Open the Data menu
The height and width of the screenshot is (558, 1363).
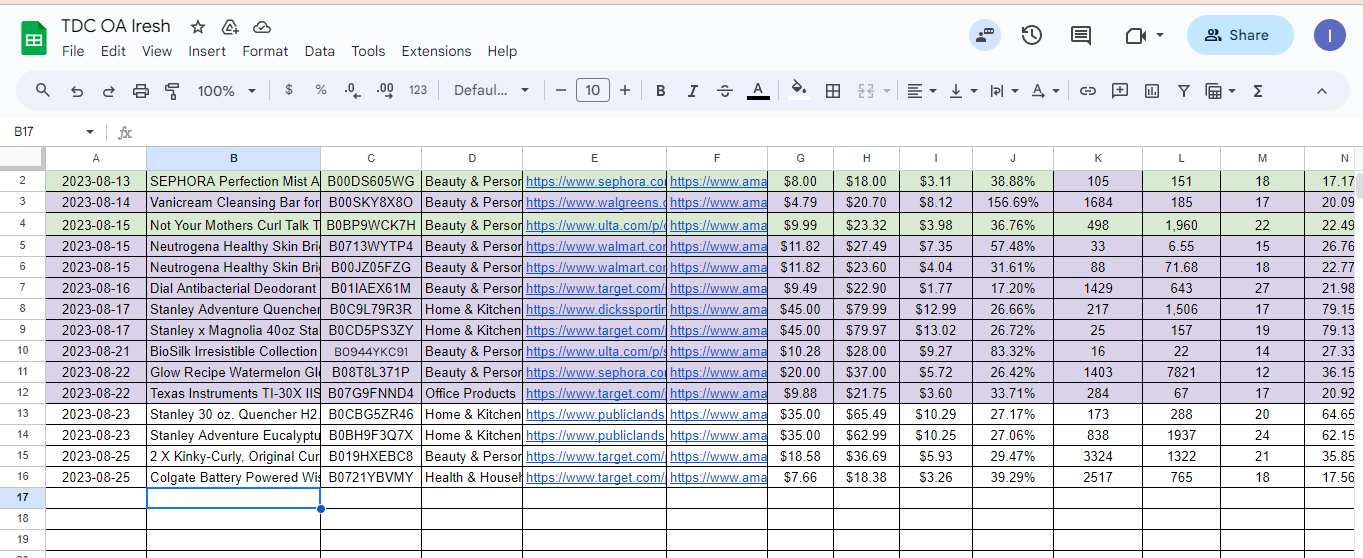(320, 51)
